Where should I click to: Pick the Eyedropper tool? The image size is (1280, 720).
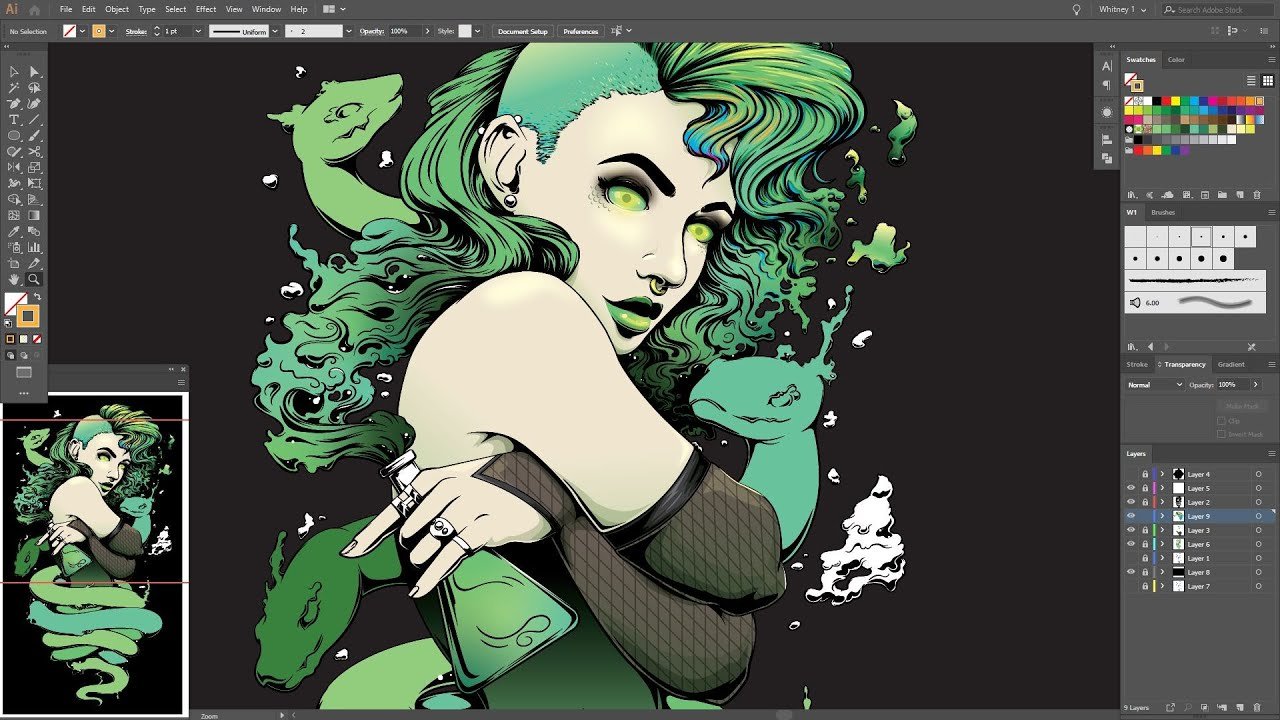(x=14, y=231)
